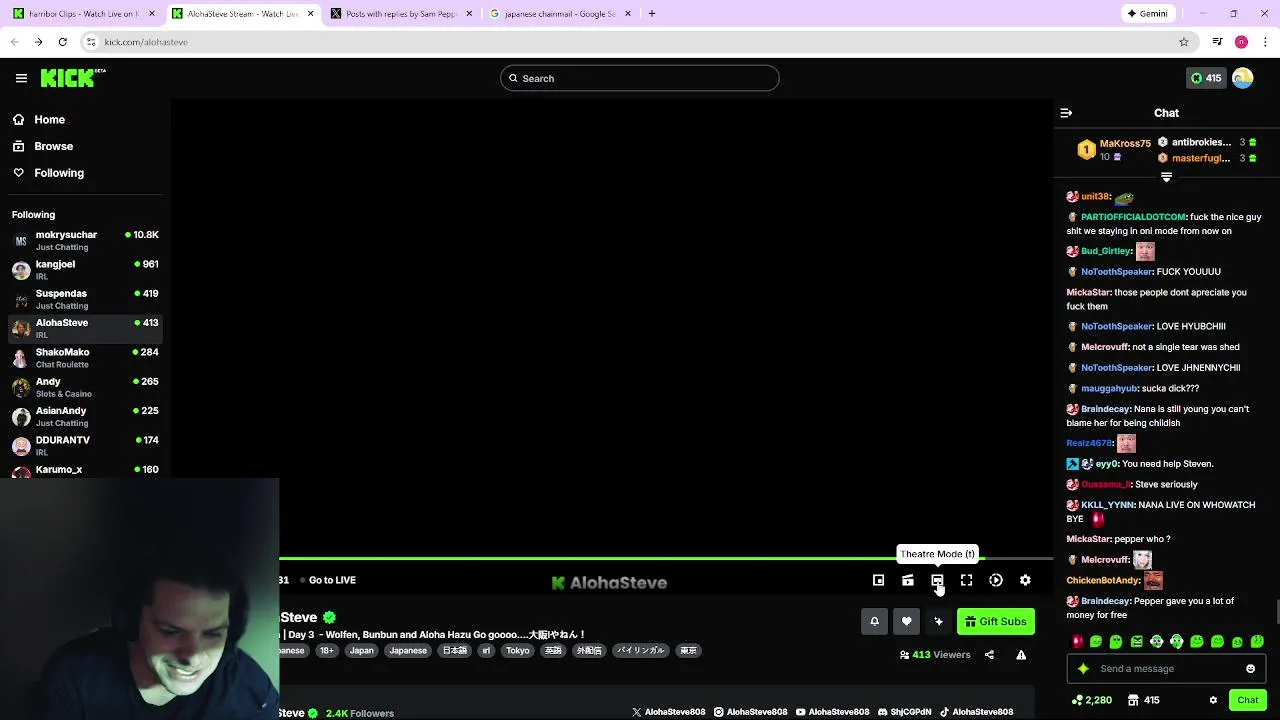Click MaKross75 top gifter entry
Screen dimensions: 1280x720
[x=1113, y=150]
